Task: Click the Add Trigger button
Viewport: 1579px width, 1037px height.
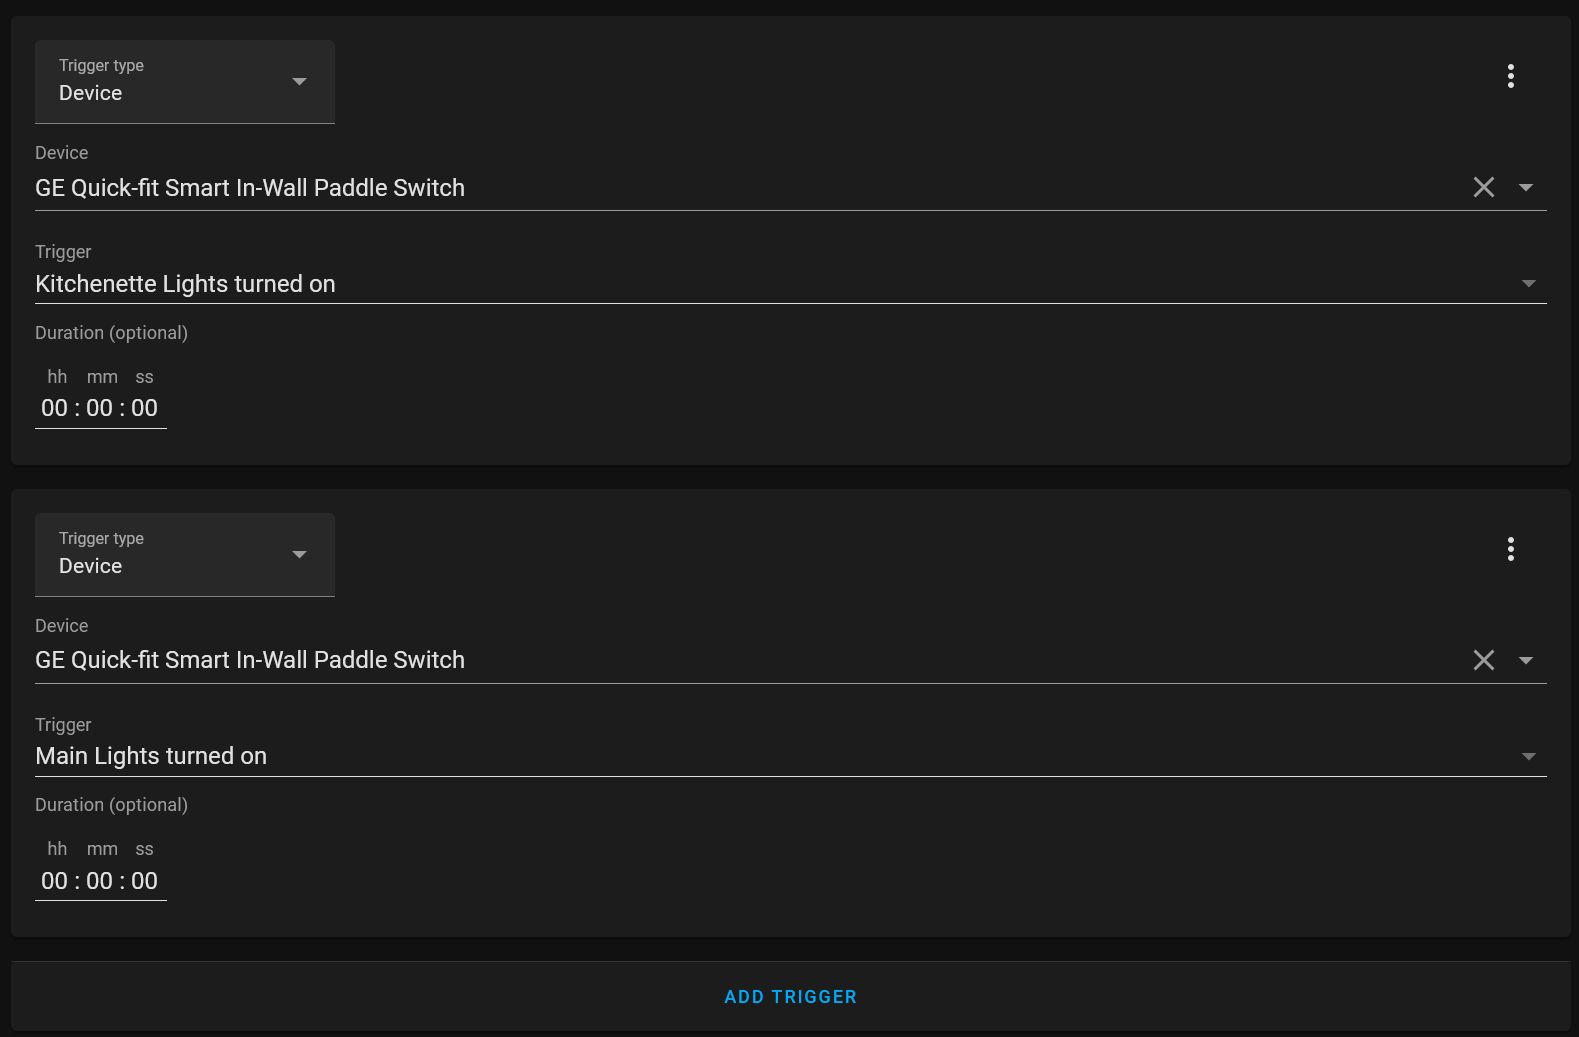Action: coord(790,997)
